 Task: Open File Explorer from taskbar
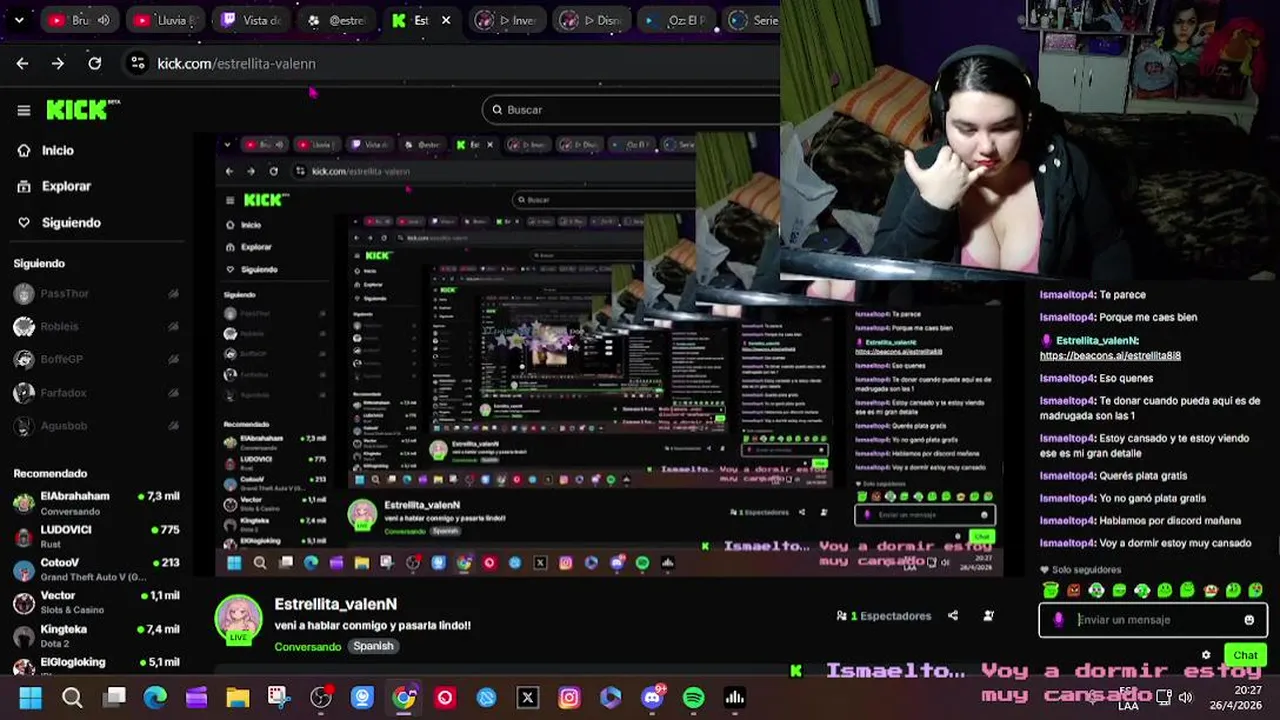coord(238,698)
